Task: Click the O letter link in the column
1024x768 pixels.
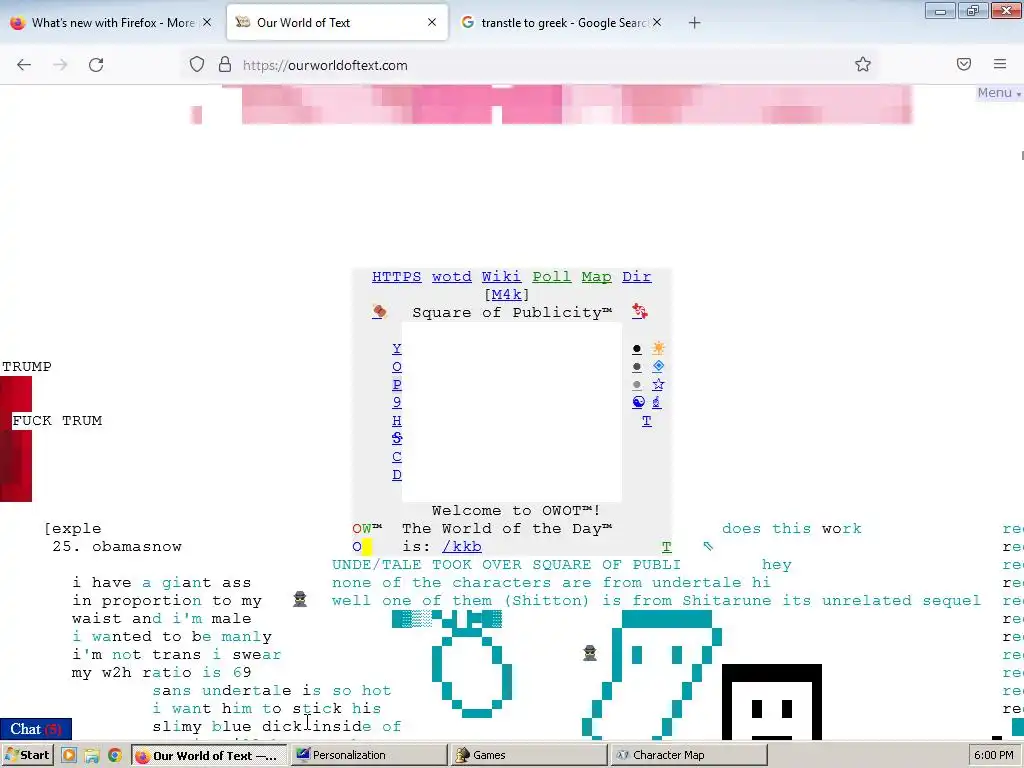Action: (396, 367)
